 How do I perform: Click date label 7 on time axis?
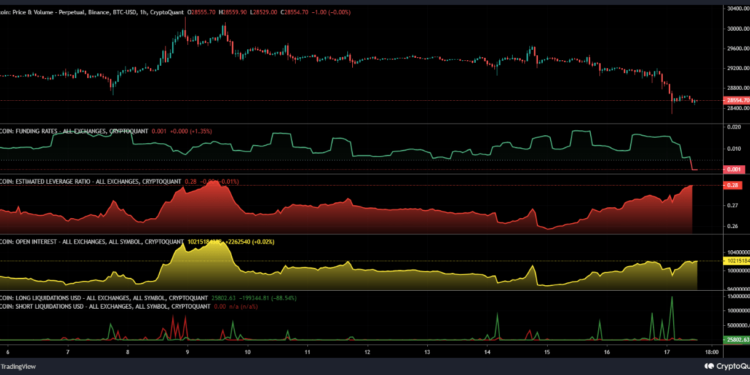(68, 352)
